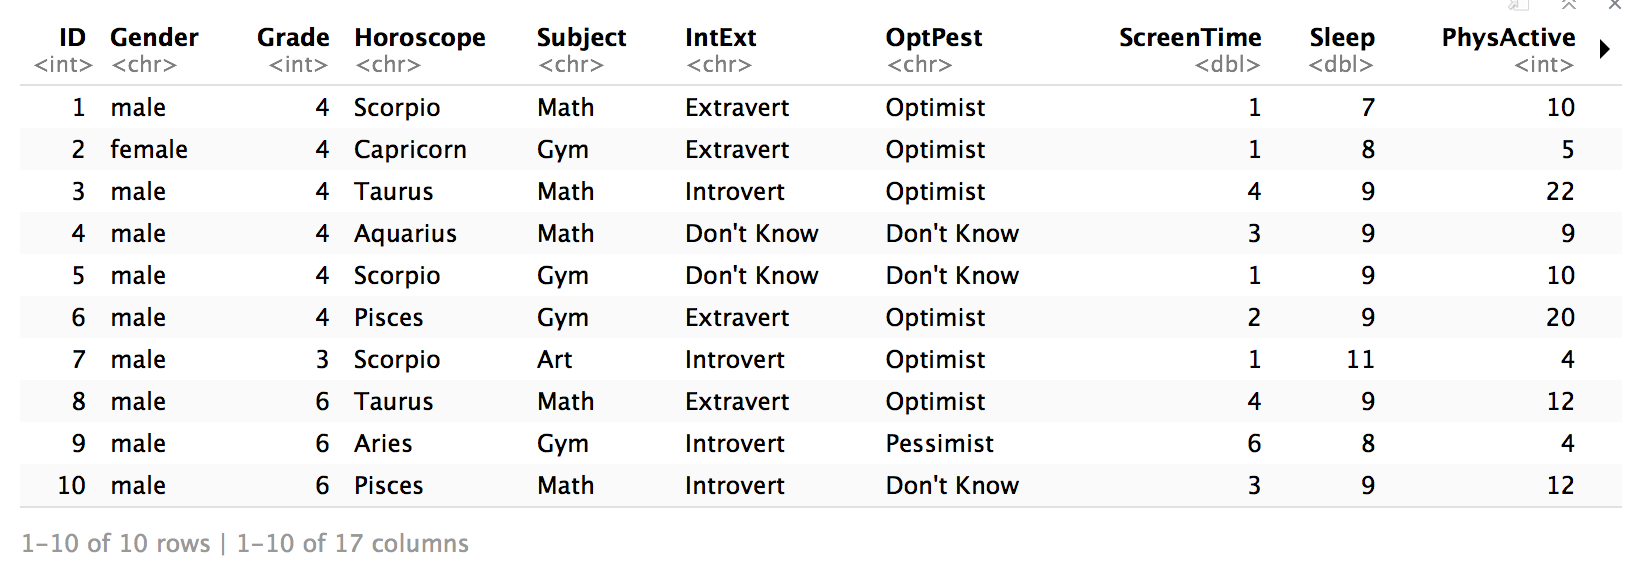Click the female Gender cell

(x=149, y=150)
